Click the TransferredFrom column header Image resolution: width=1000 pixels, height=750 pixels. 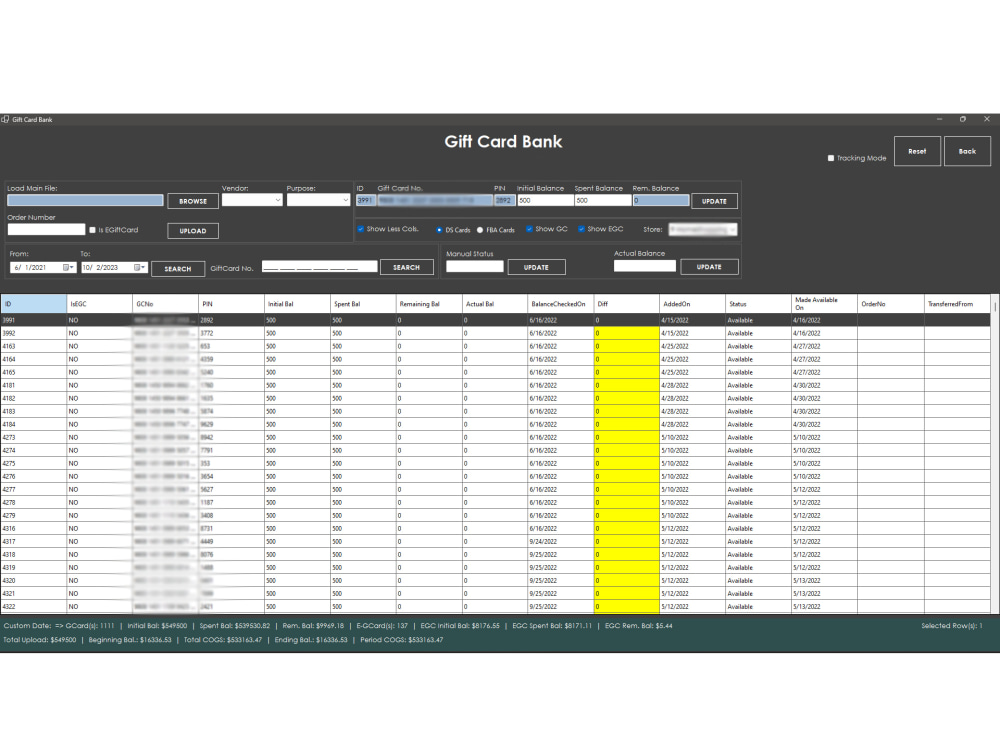(957, 304)
